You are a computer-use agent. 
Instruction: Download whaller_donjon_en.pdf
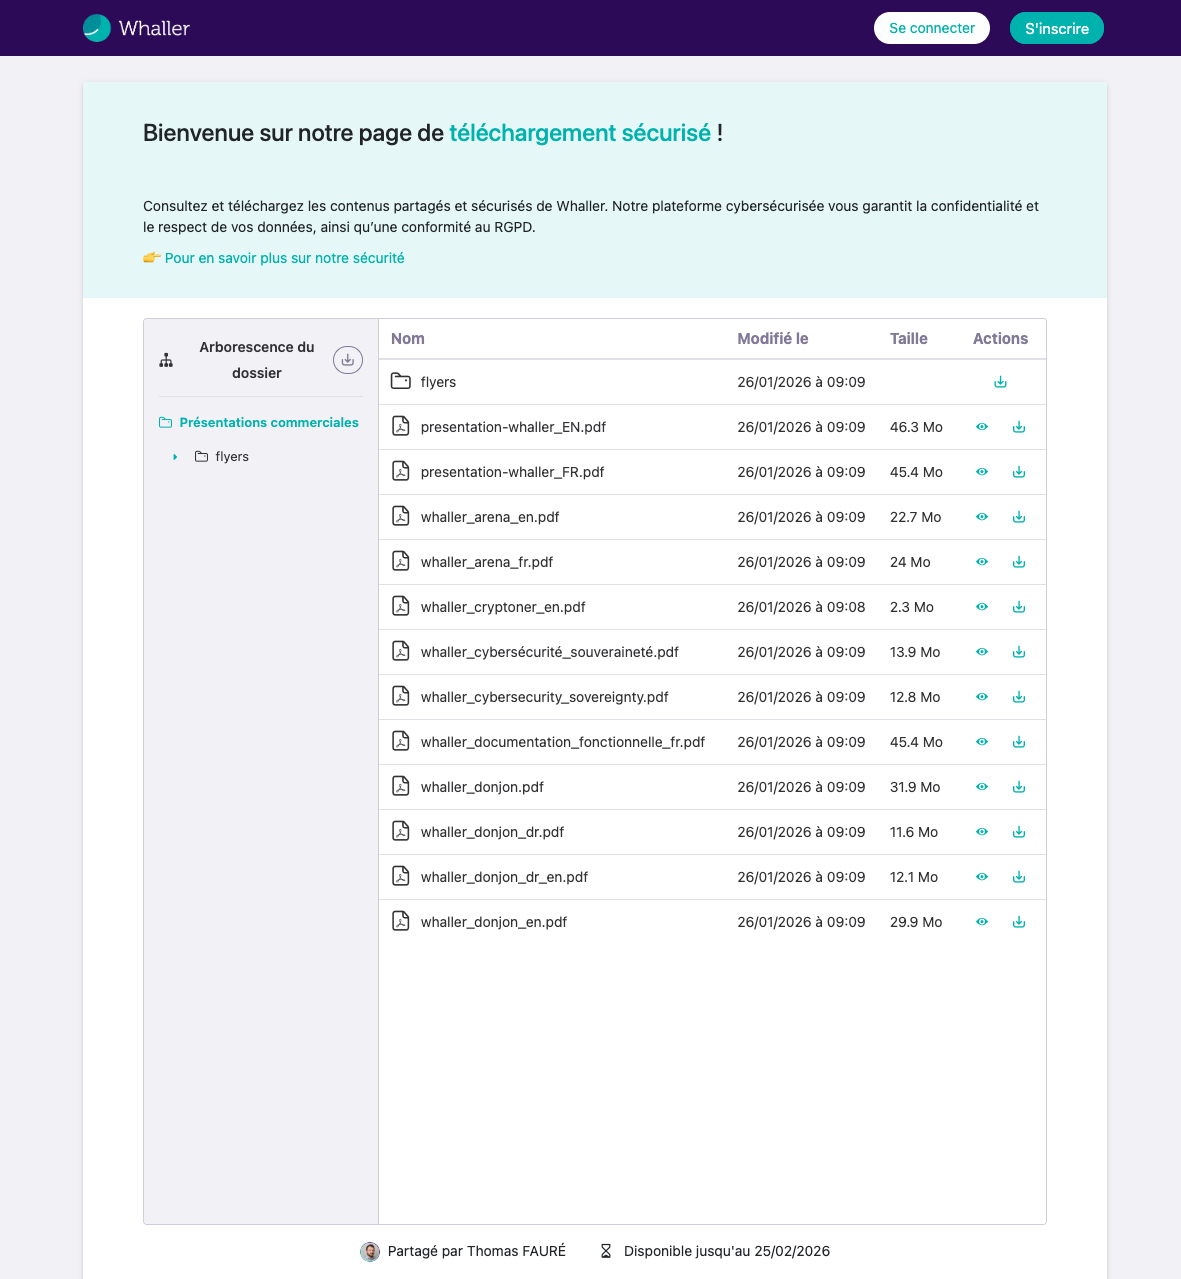tap(1019, 922)
